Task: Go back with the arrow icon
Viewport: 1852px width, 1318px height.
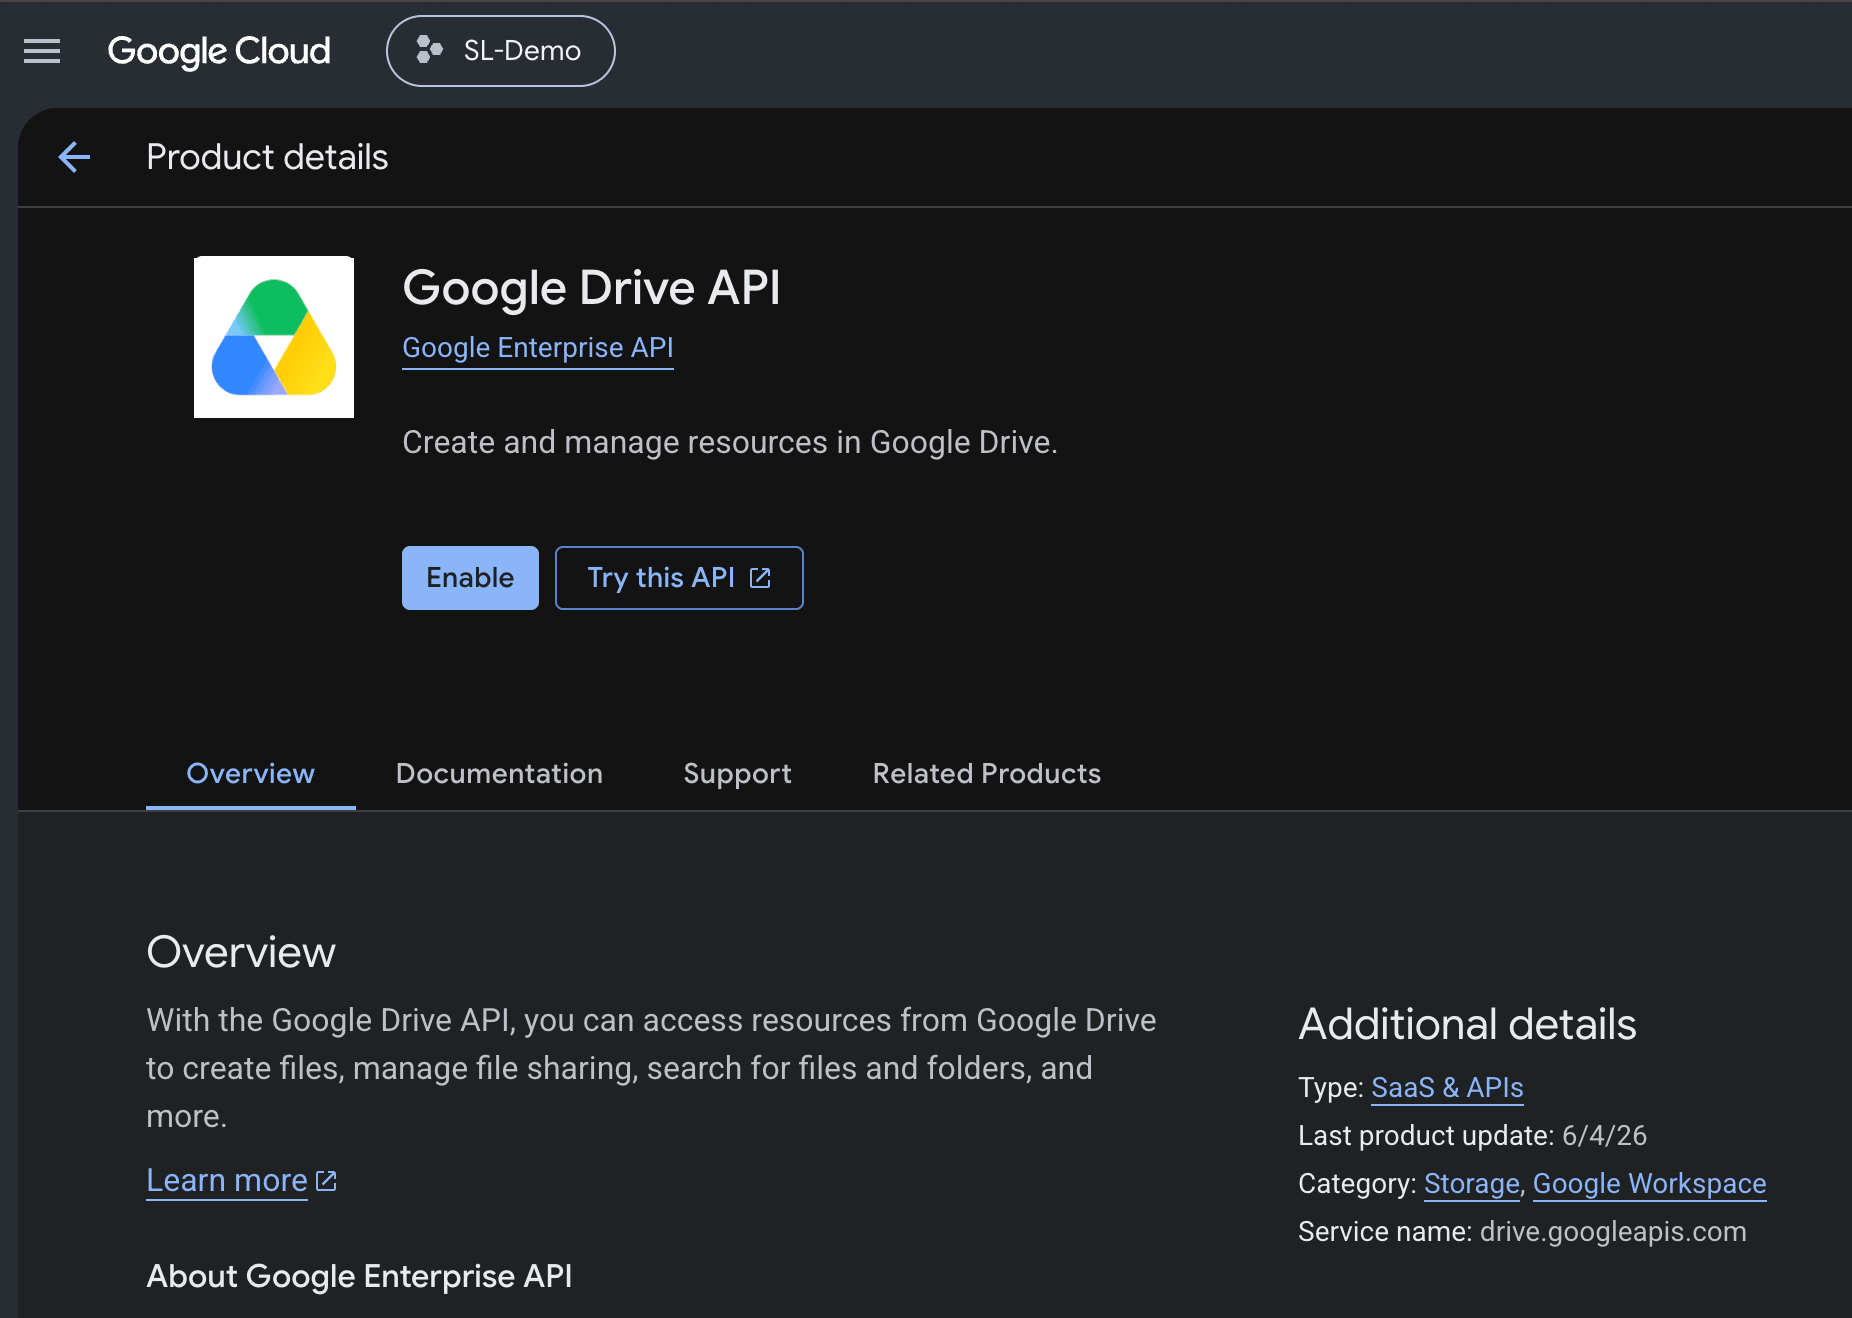Action: 74,157
